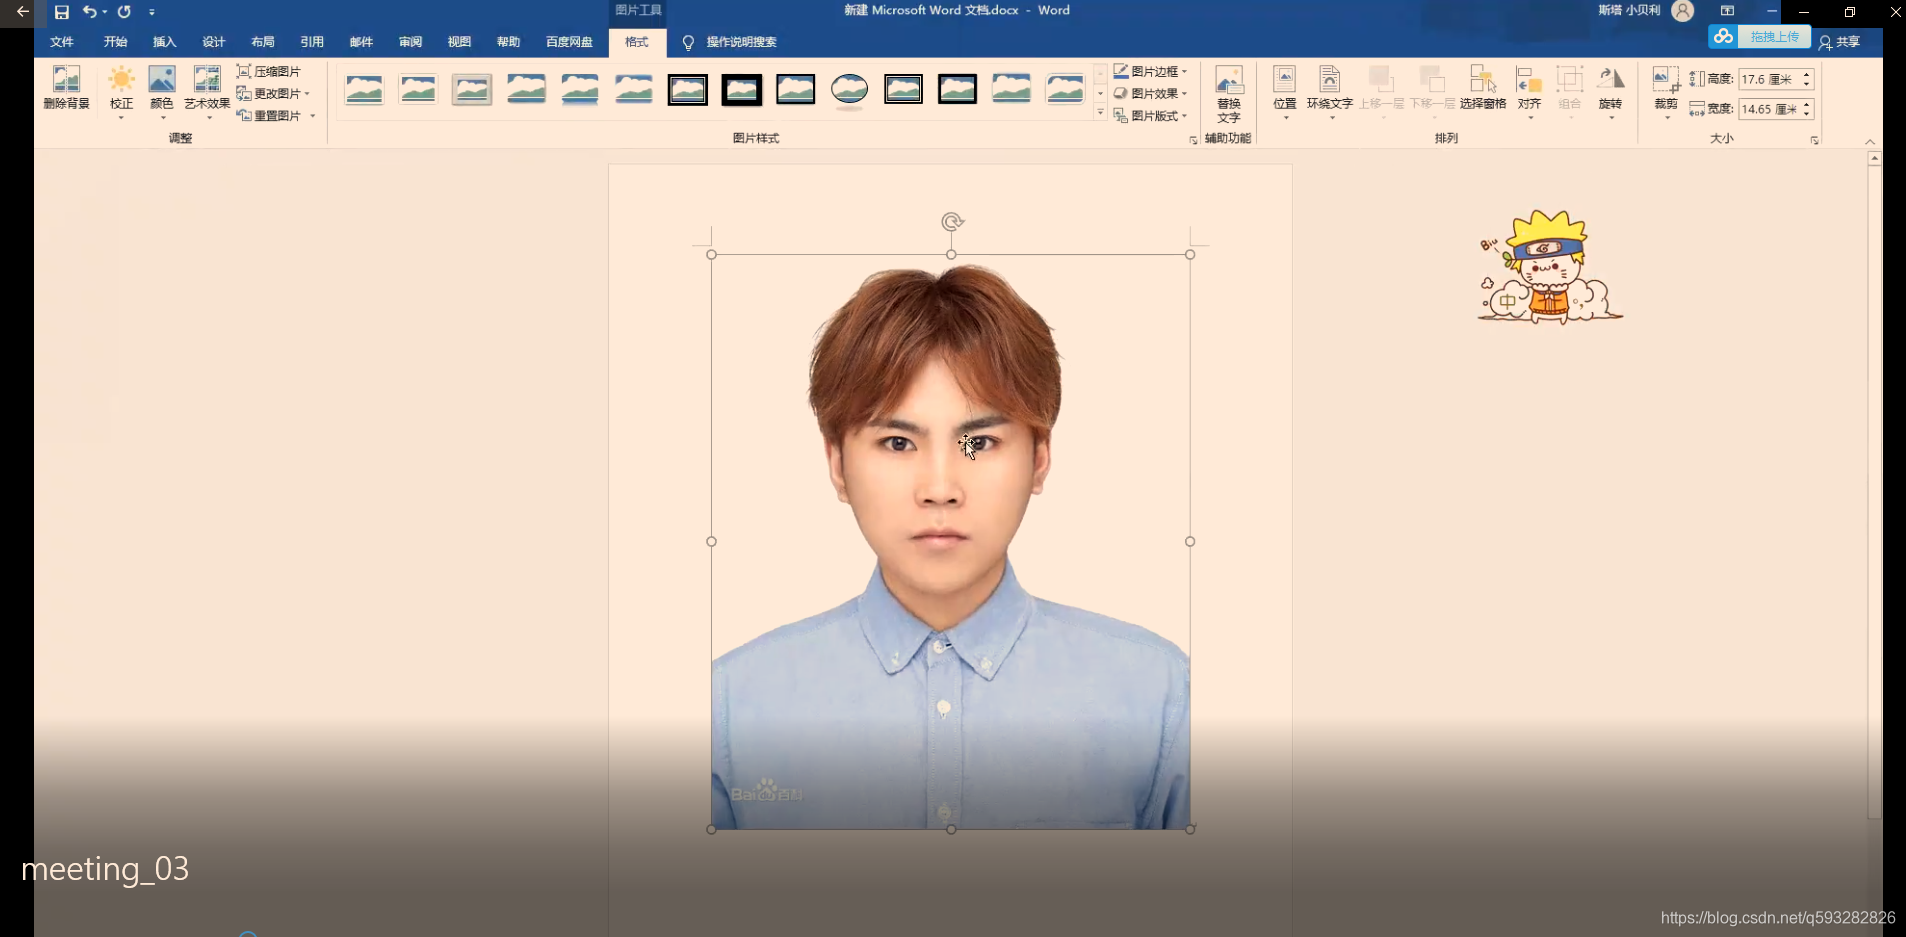Screen dimensions: 1906x937
Task: Click the user account avatar icon
Action: point(1683,11)
